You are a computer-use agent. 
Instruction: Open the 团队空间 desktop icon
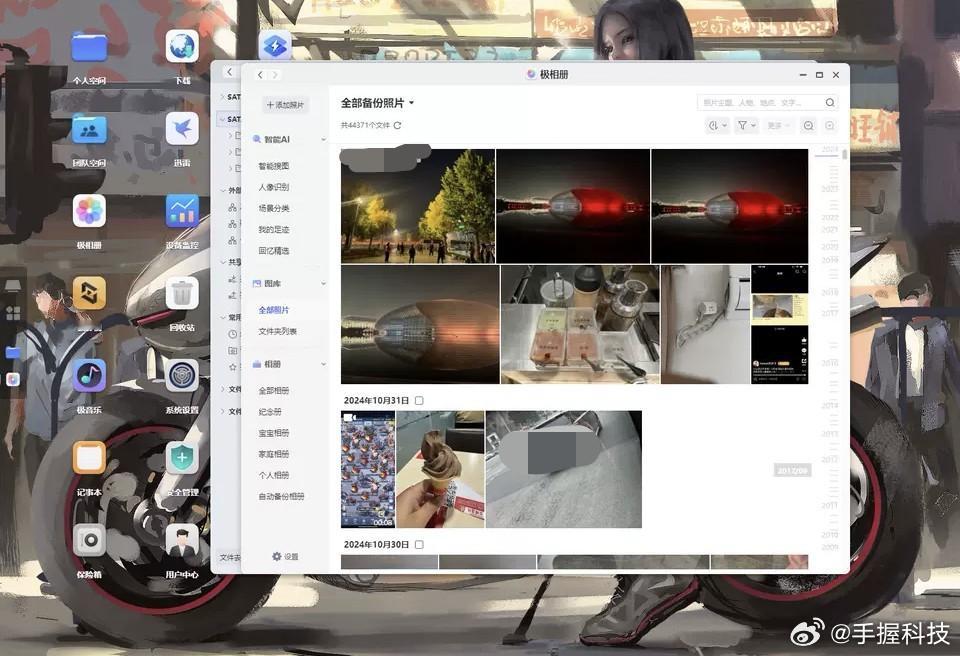coord(89,130)
